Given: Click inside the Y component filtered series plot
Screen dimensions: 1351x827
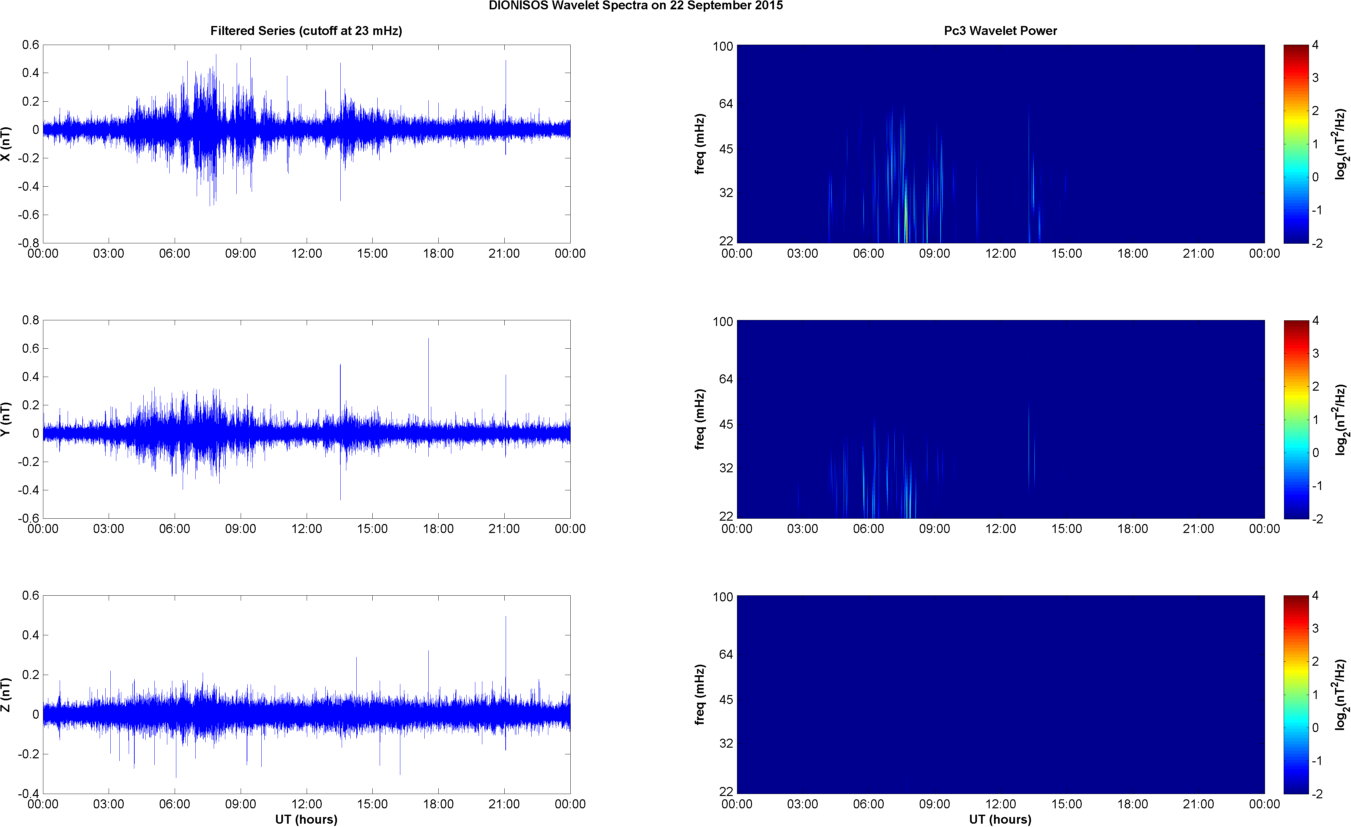Looking at the screenshot, I should [306, 419].
